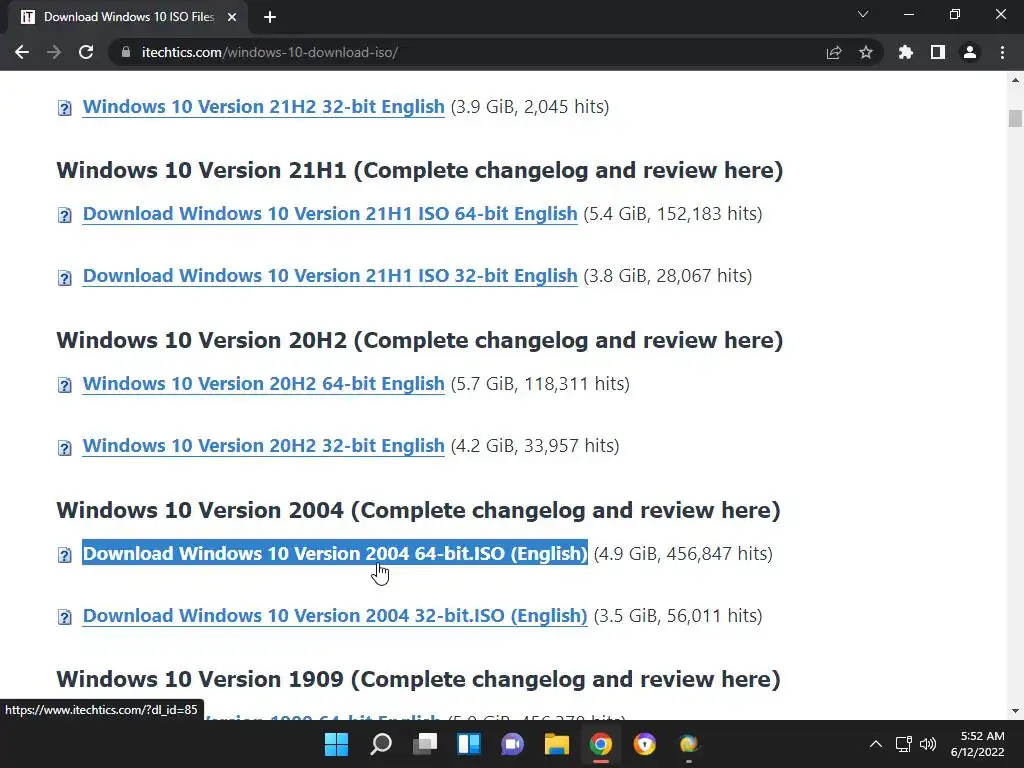Open a new browser tab
This screenshot has width=1024, height=768.
coord(270,17)
